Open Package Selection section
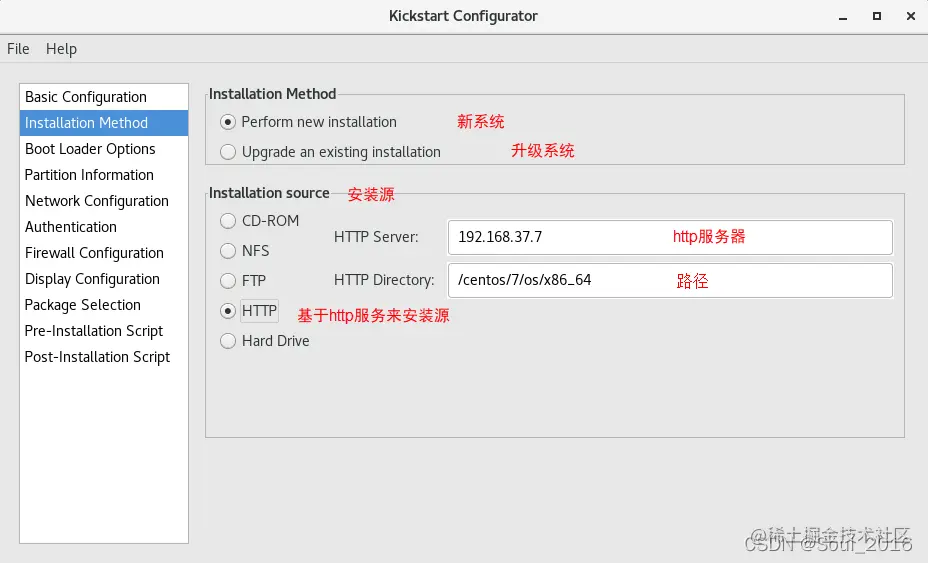This screenshot has width=928, height=563. tap(104, 305)
